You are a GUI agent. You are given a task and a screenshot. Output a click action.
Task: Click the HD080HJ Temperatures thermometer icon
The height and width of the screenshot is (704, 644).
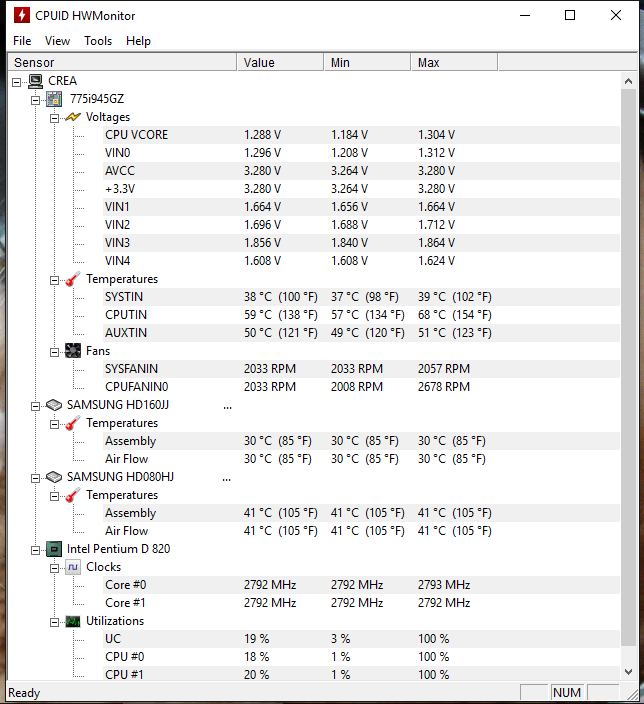click(73, 495)
